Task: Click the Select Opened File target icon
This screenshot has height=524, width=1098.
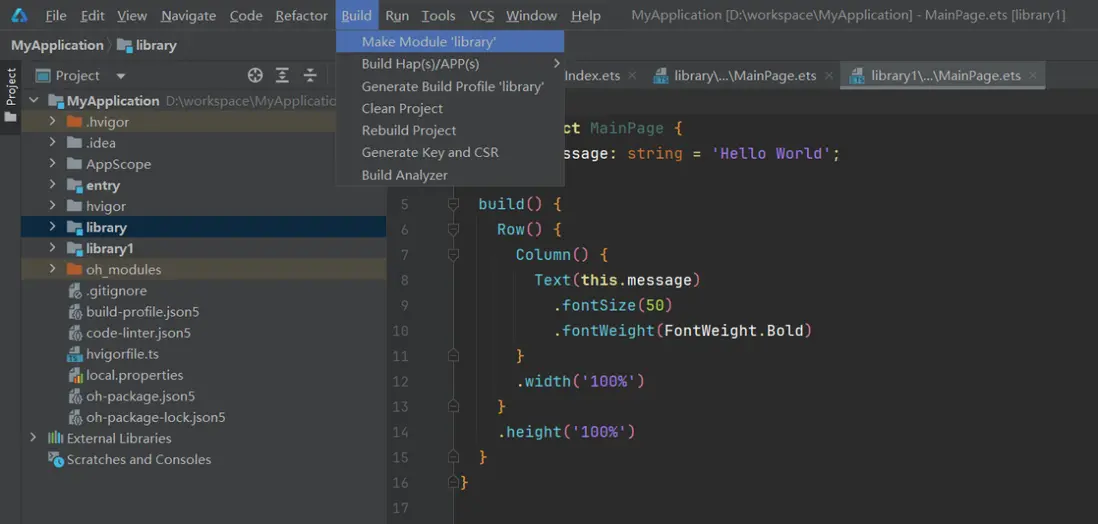Action: click(x=255, y=75)
